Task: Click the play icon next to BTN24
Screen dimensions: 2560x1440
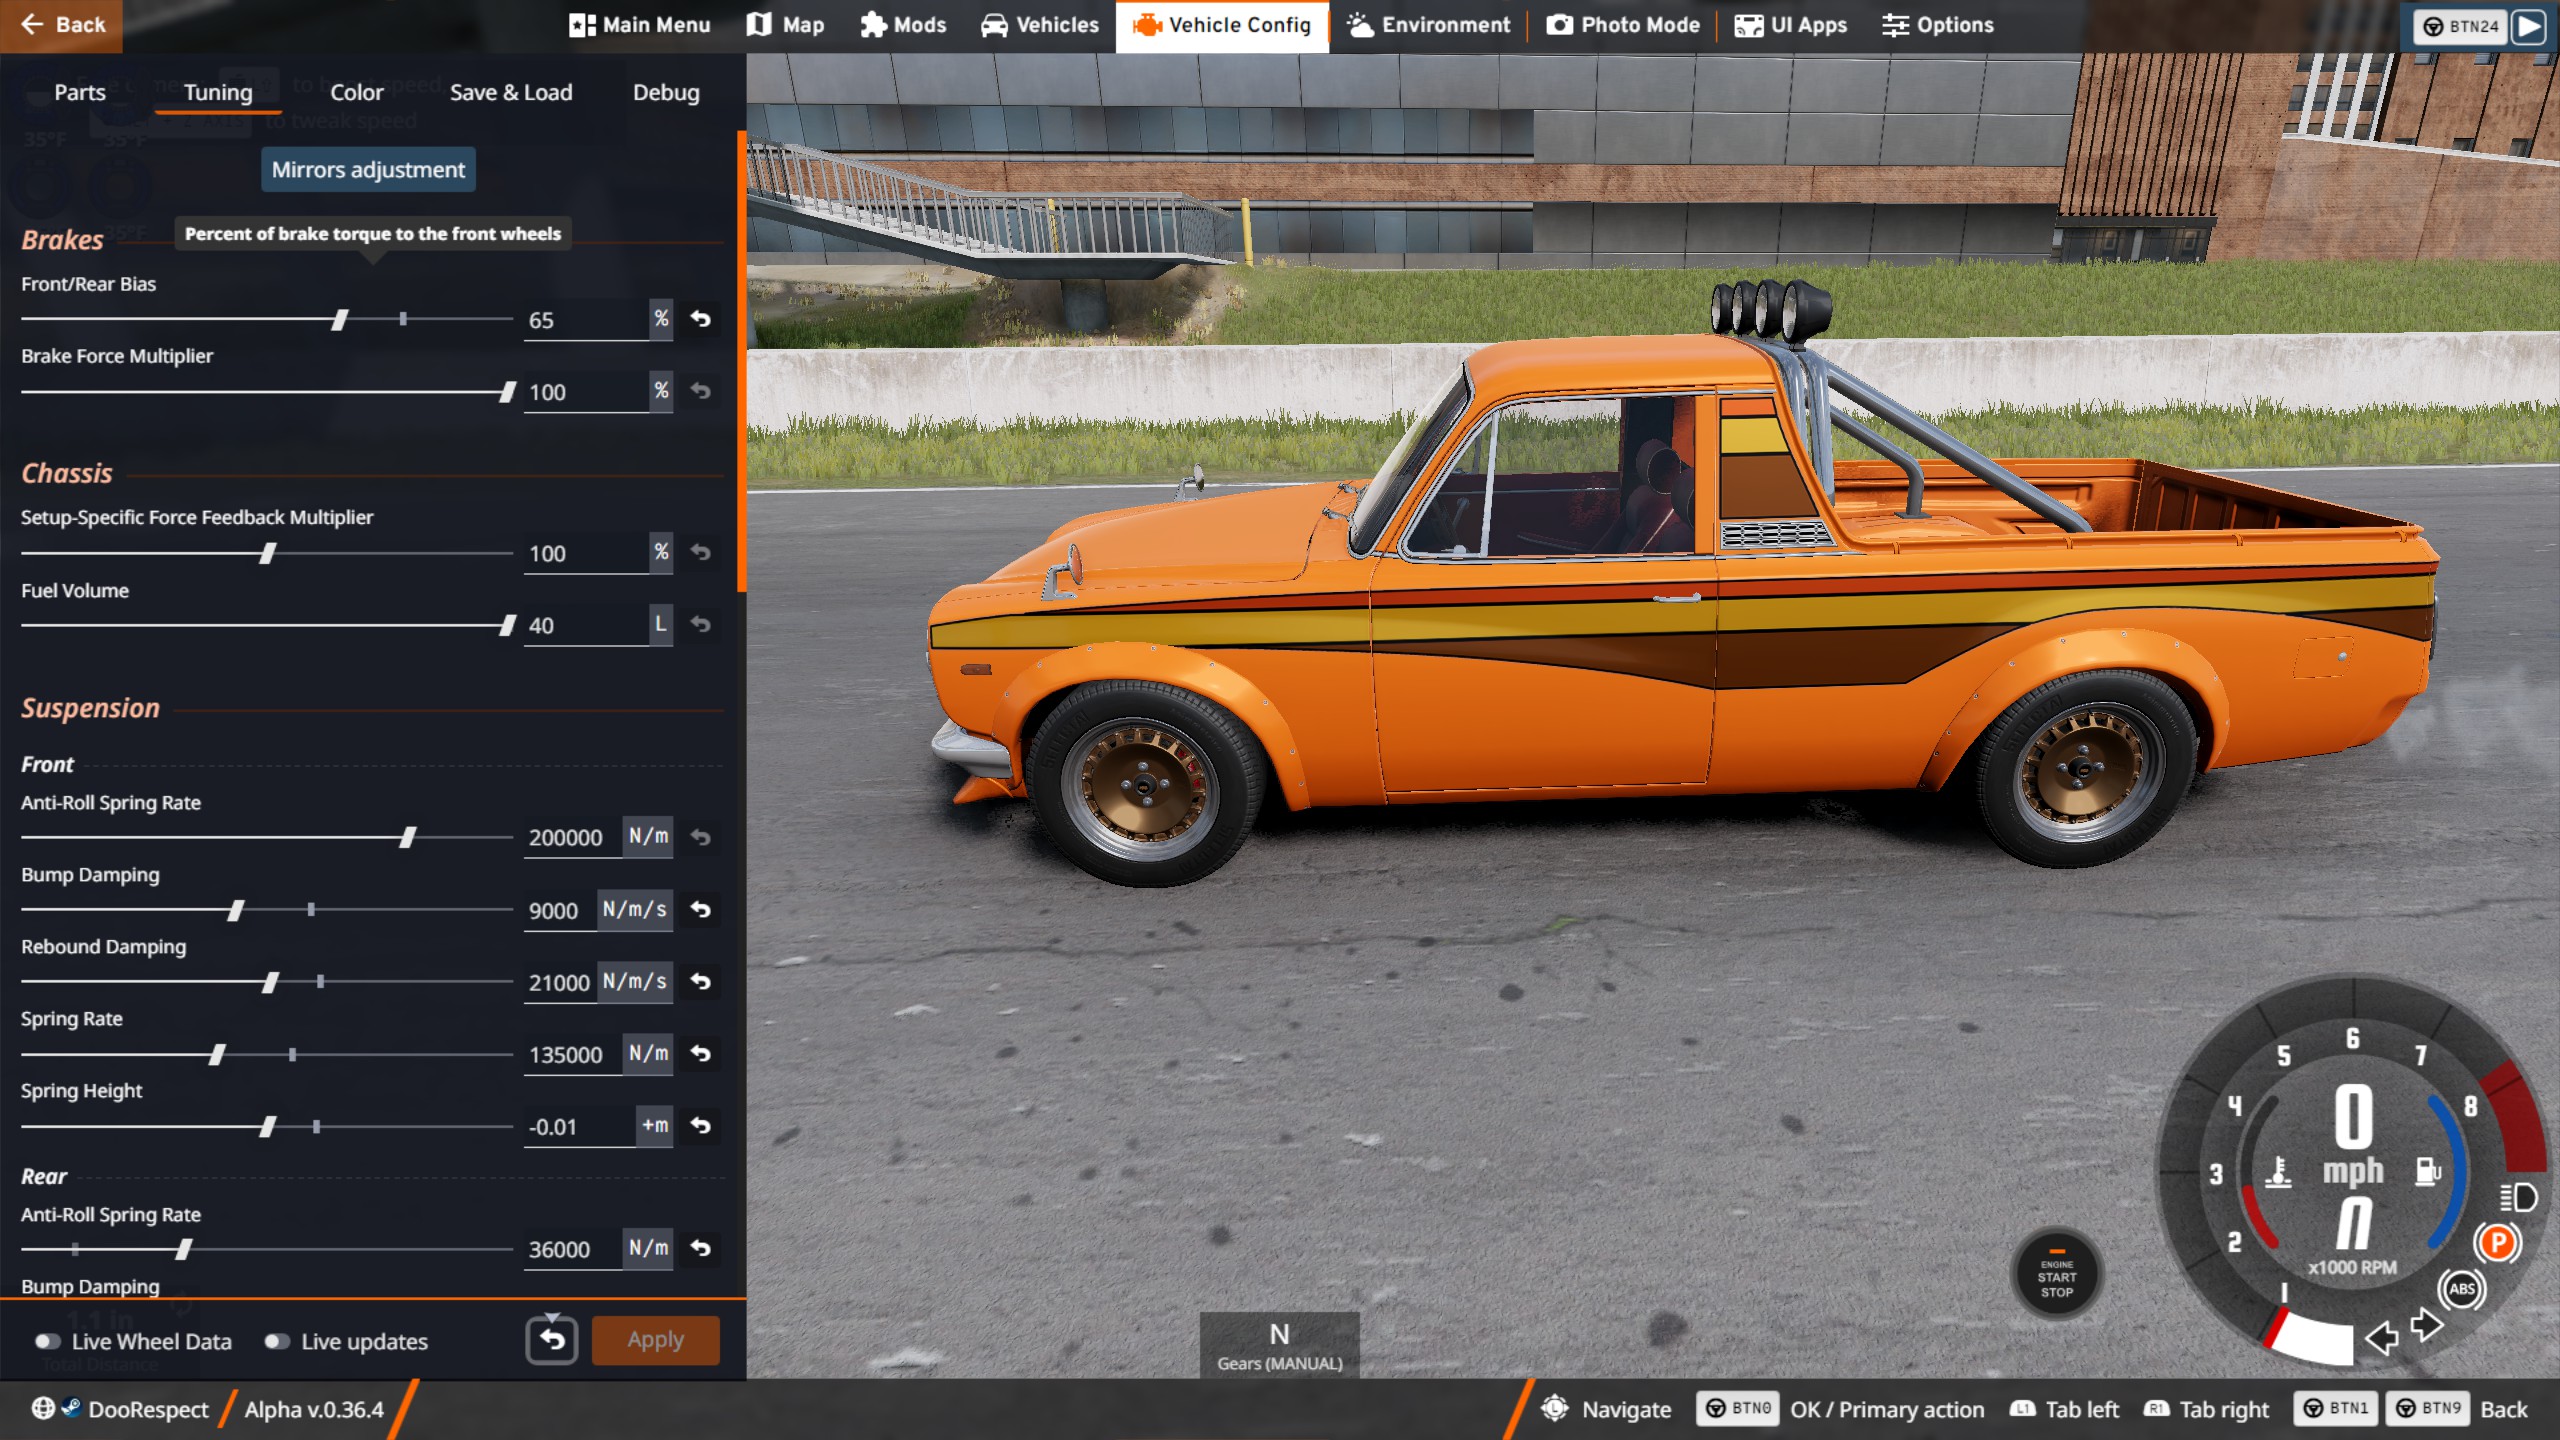Action: coord(2529,26)
